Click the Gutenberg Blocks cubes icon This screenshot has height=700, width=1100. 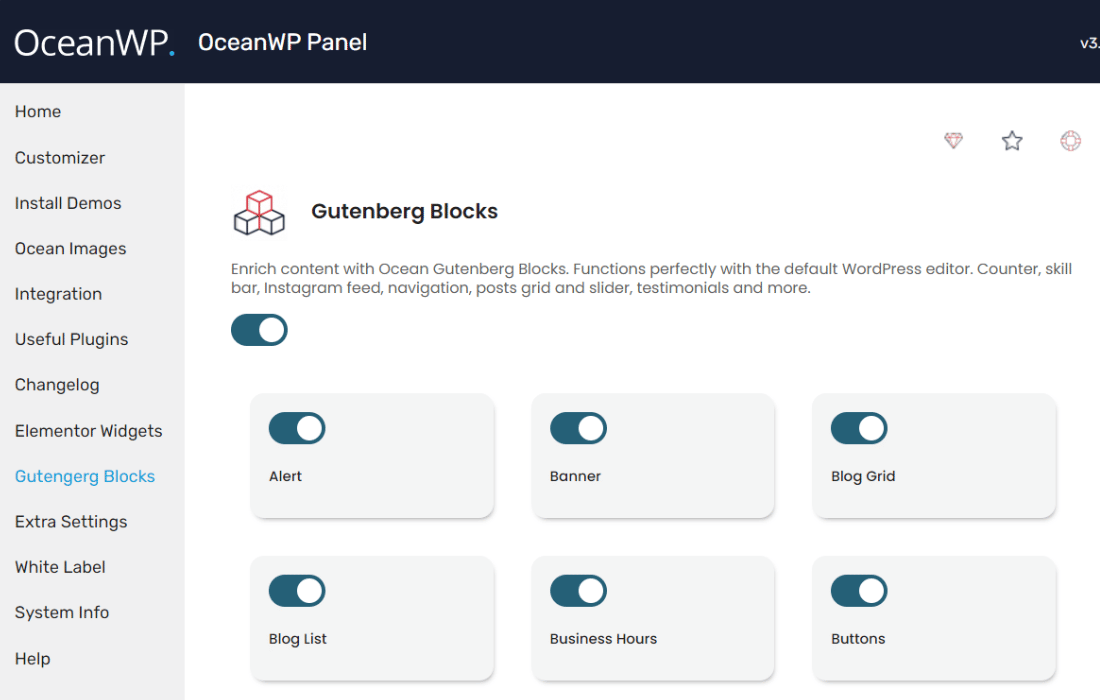tap(259, 213)
